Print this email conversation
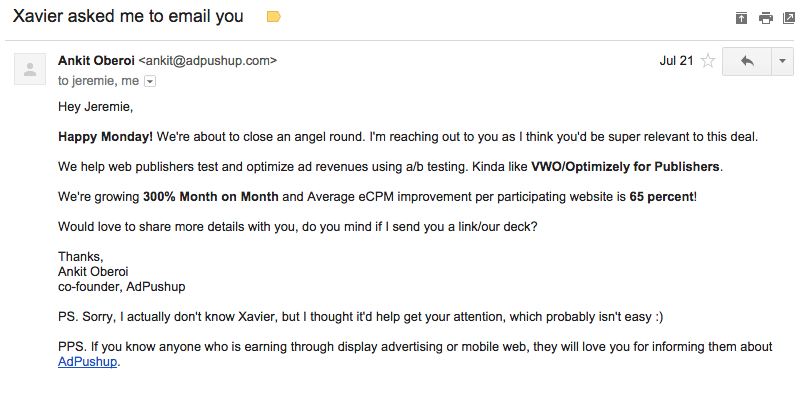The width and height of the screenshot is (803, 401). pos(765,17)
